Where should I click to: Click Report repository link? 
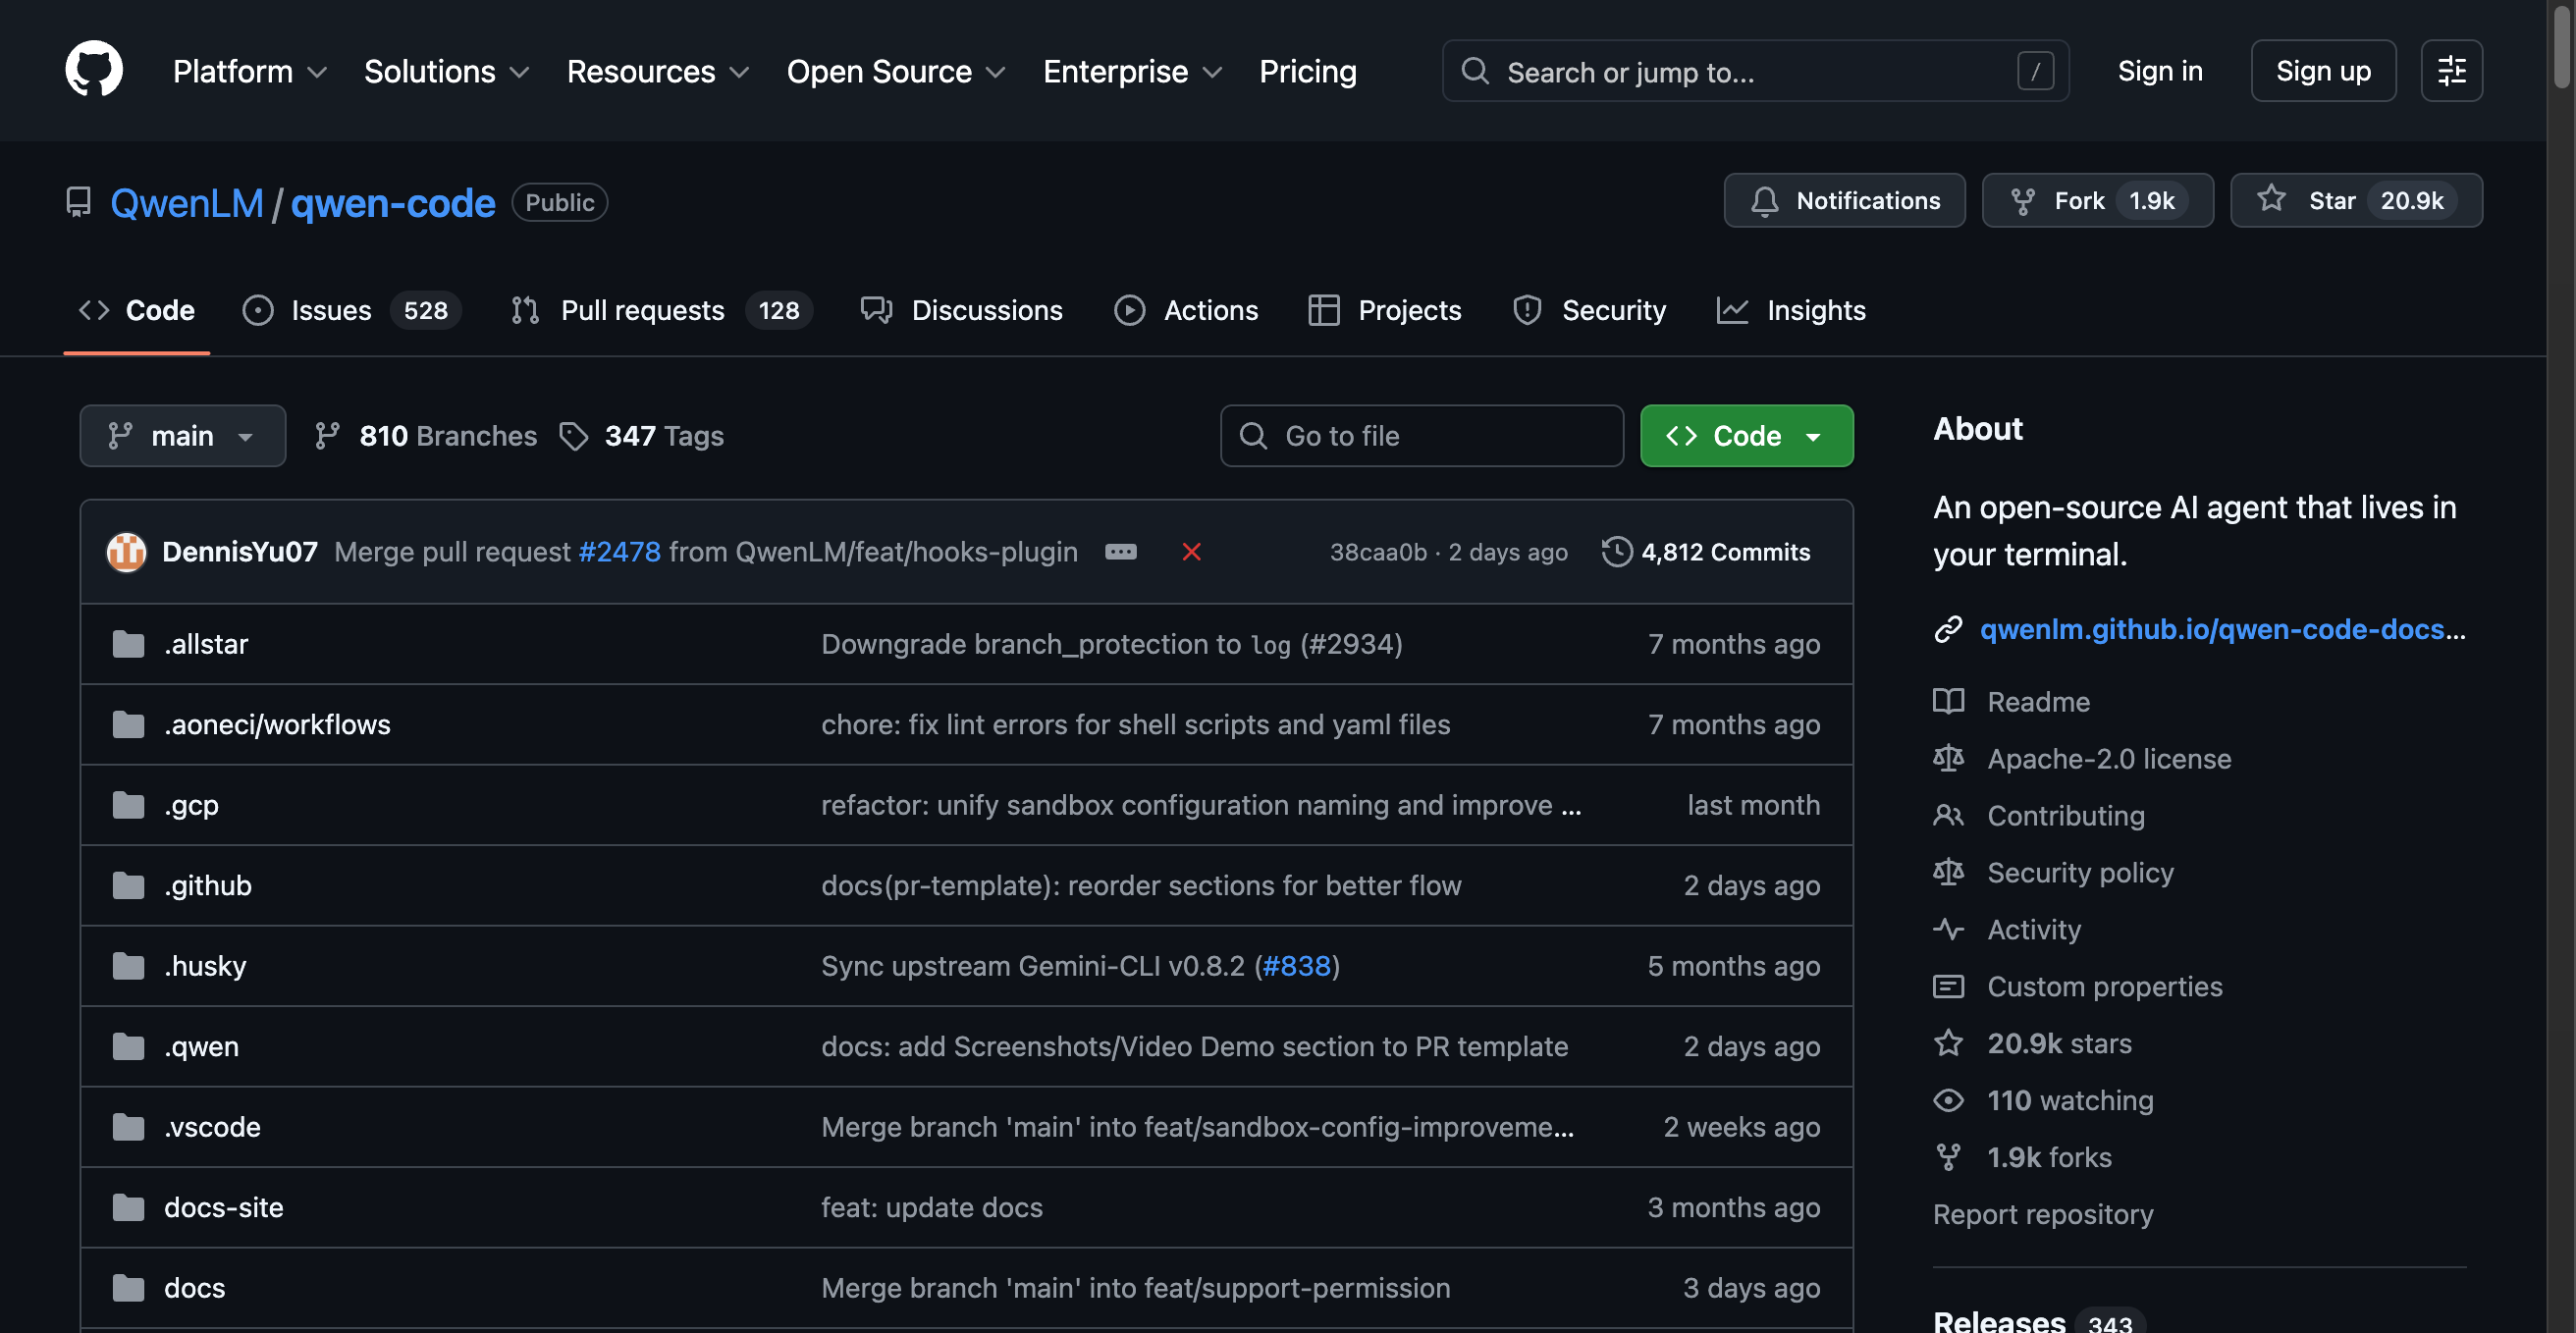(x=2043, y=1214)
